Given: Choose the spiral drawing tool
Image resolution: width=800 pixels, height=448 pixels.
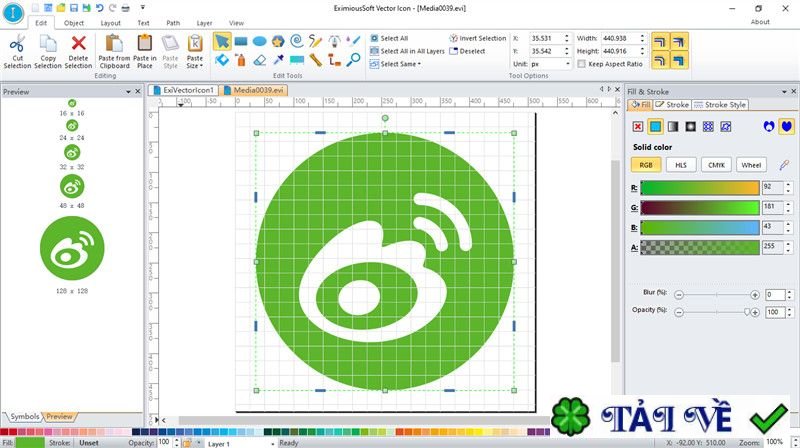Looking at the screenshot, I should click(296, 41).
